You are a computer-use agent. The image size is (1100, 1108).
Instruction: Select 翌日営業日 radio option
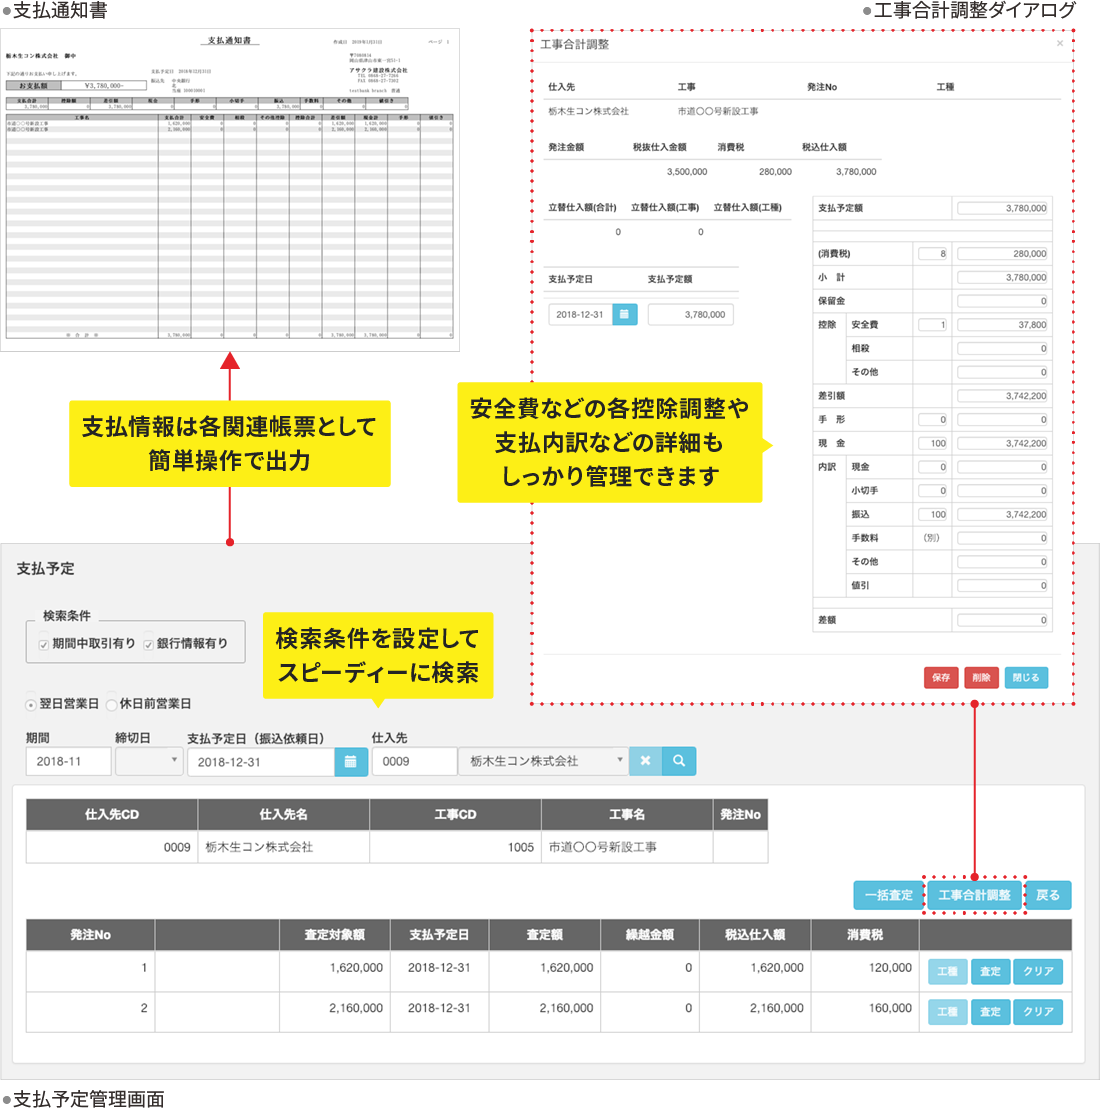tap(31, 705)
